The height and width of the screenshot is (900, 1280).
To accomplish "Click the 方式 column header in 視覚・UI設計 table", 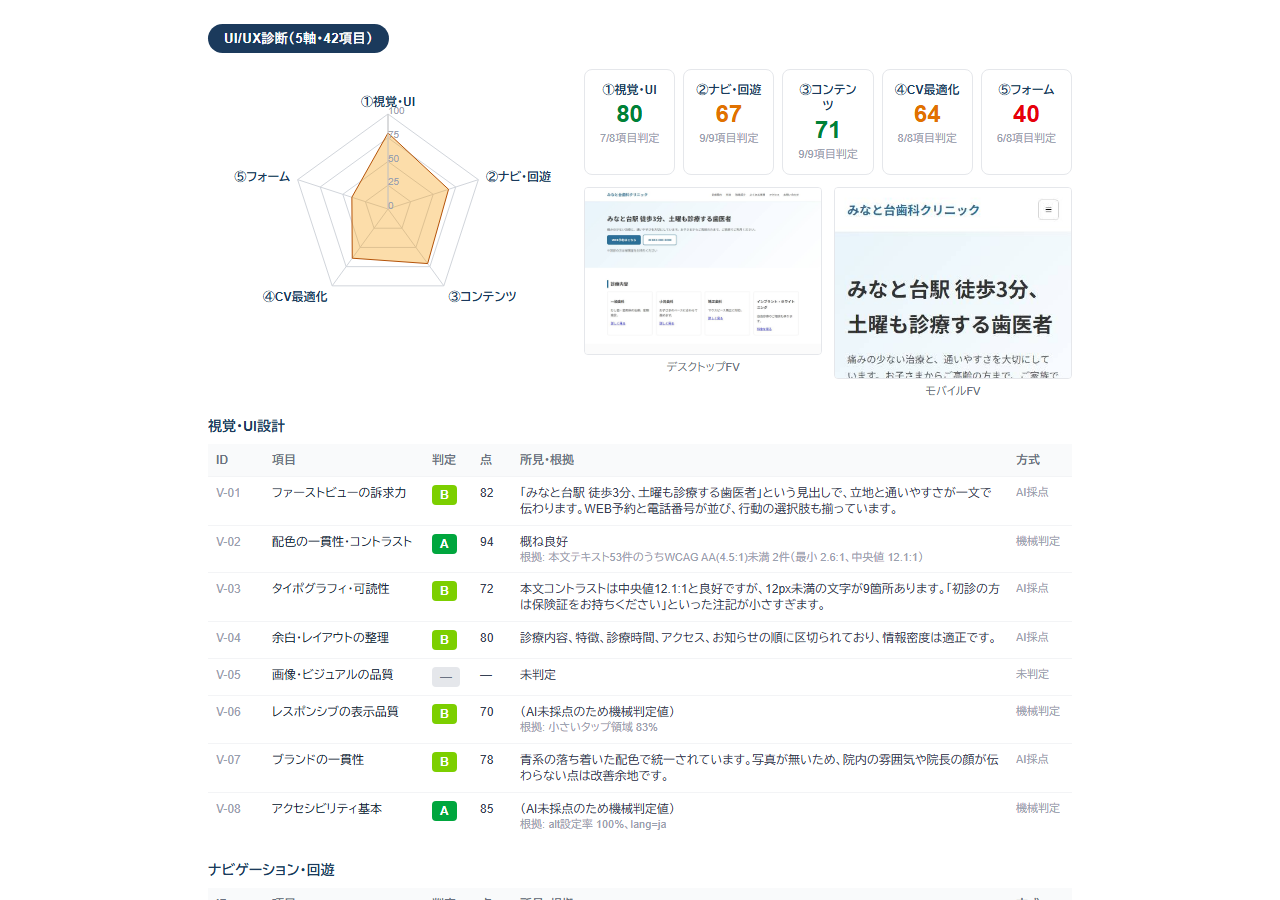I will pyautogui.click(x=1028, y=460).
